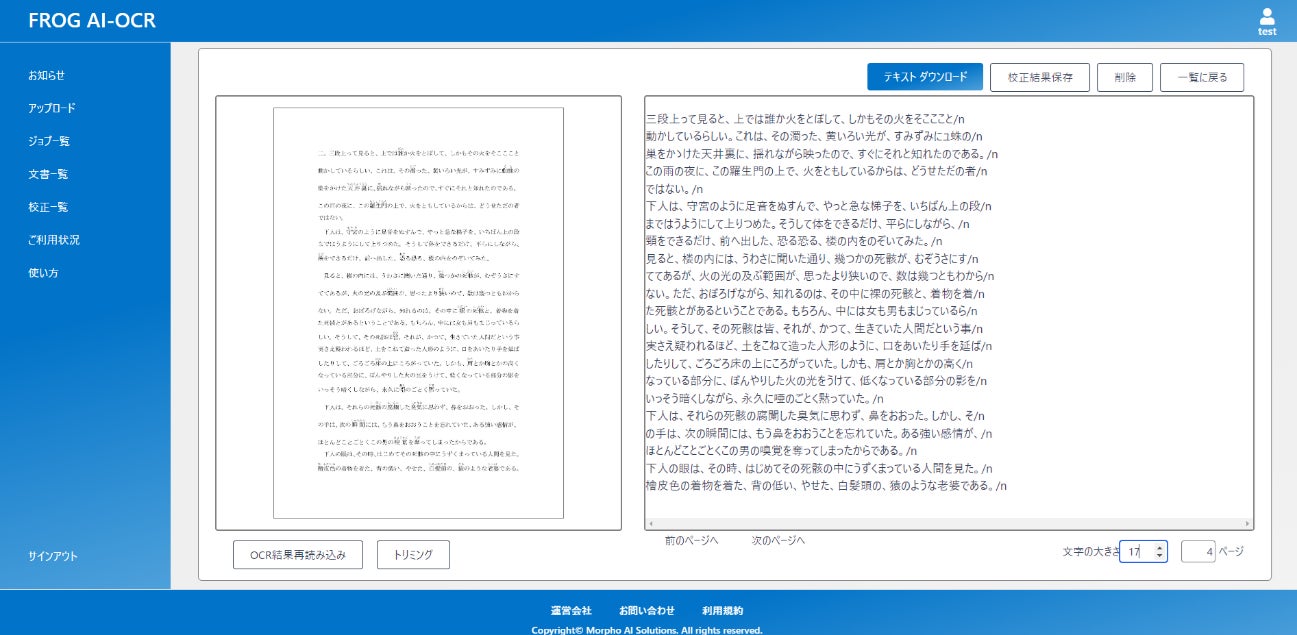This screenshot has width=1297, height=635.
Task: Click the 削除 delete button
Action: tap(1125, 76)
